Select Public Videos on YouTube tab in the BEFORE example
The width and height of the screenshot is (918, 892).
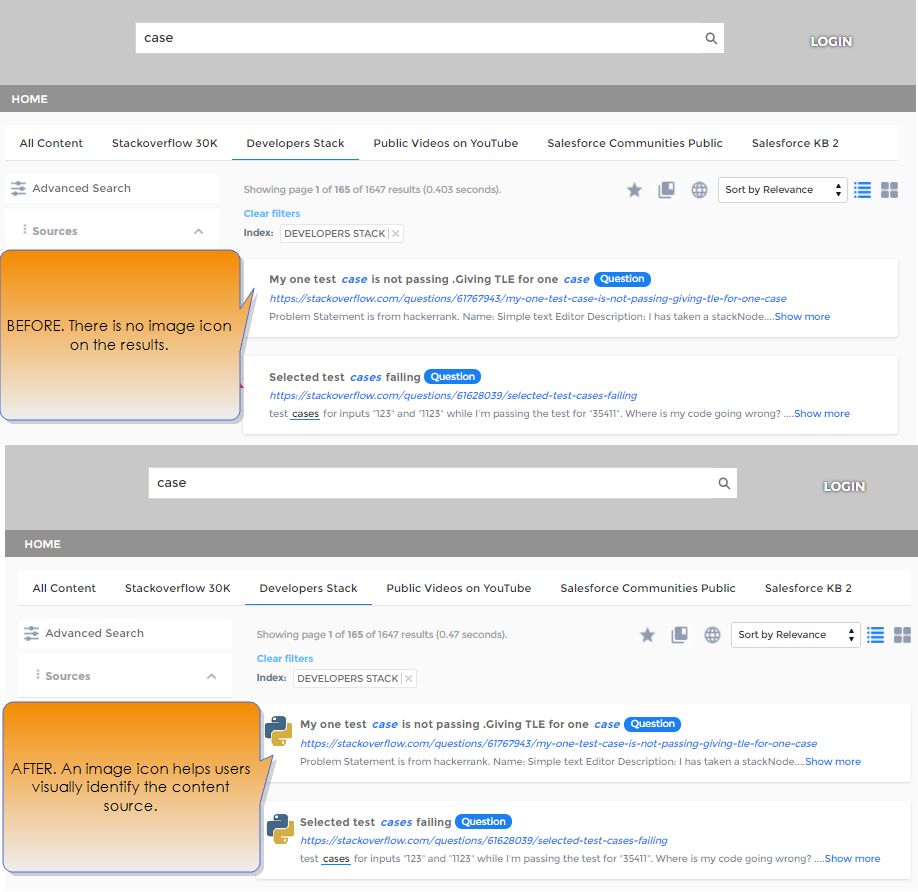pyautogui.click(x=446, y=143)
